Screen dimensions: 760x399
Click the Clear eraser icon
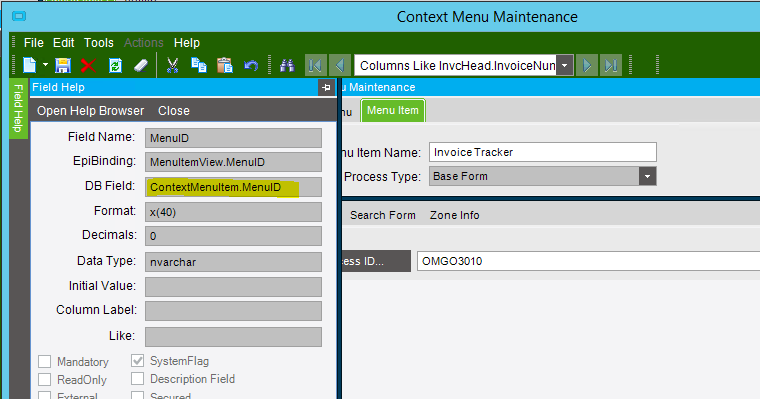(x=141, y=65)
